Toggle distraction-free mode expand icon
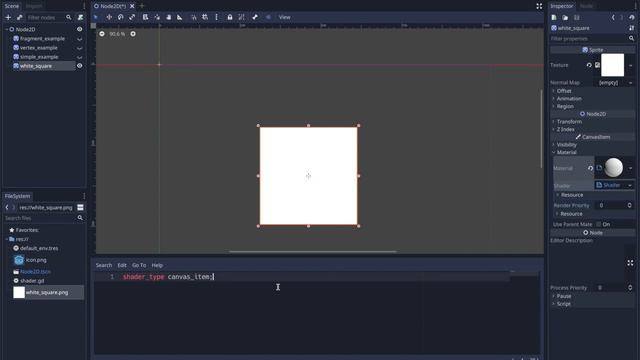This screenshot has height=360, width=640. [539, 6]
